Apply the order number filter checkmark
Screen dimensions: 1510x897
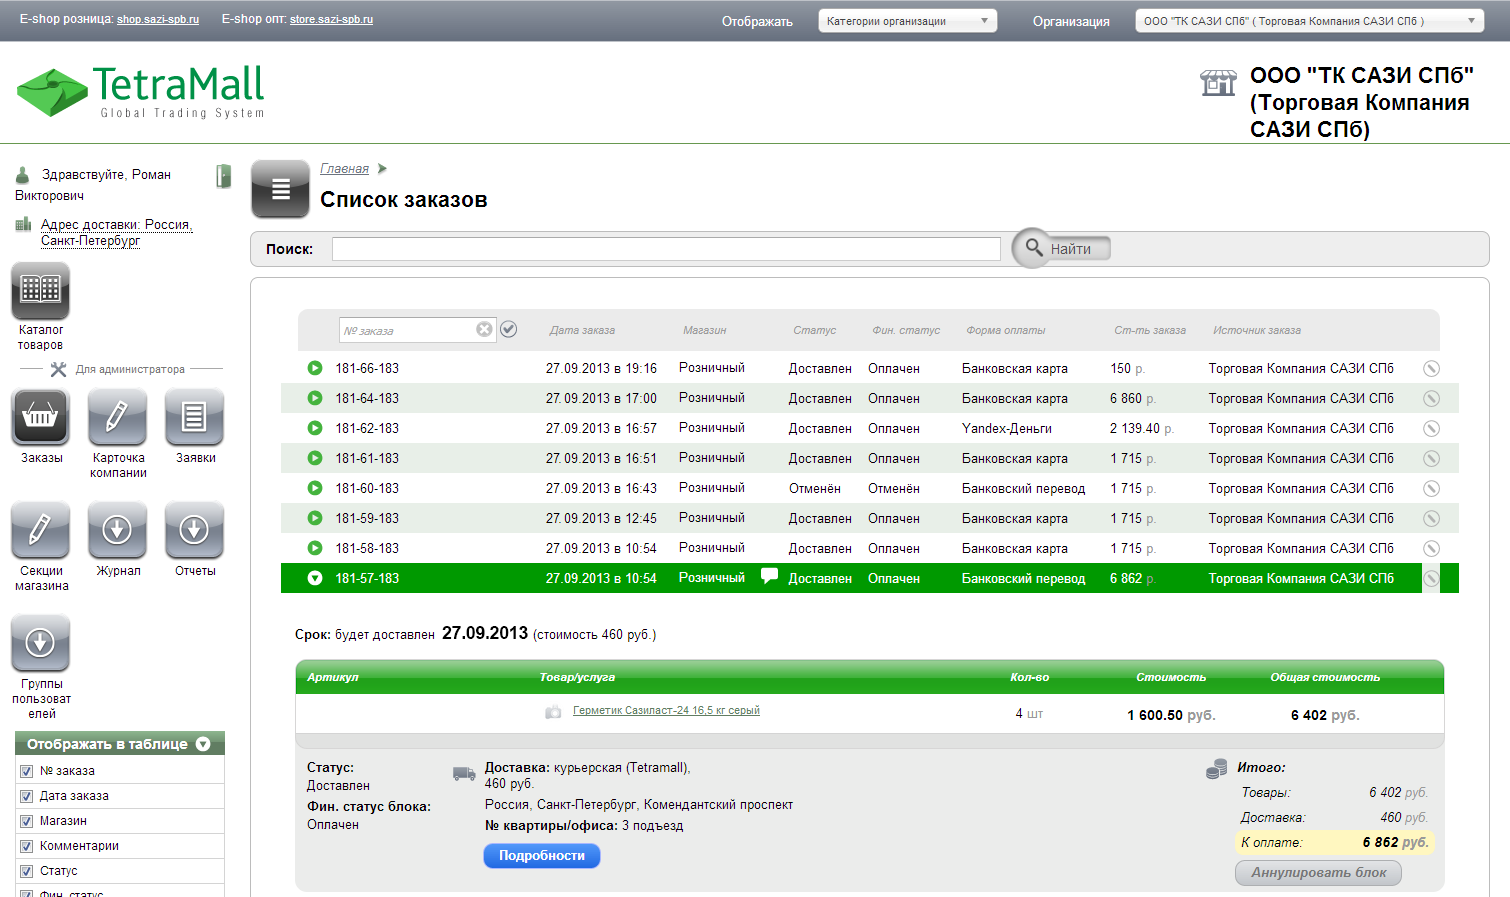pyautogui.click(x=509, y=329)
